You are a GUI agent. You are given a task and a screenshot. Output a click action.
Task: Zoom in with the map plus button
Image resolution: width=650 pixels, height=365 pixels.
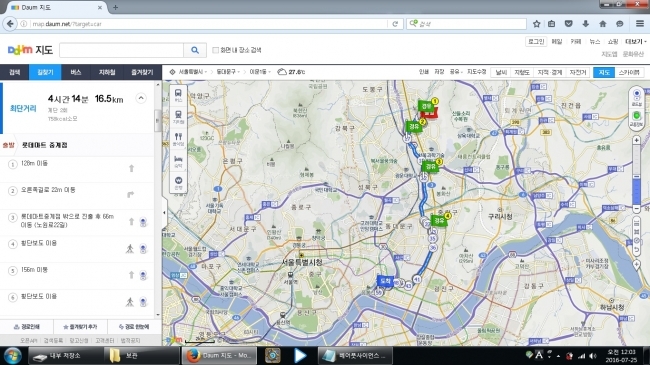636,141
